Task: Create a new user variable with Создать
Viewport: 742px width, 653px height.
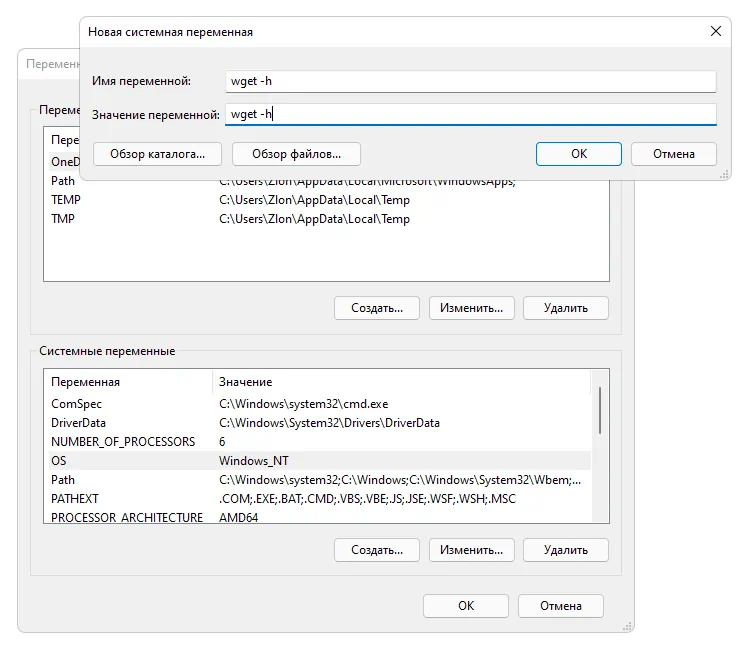Action: (377, 308)
